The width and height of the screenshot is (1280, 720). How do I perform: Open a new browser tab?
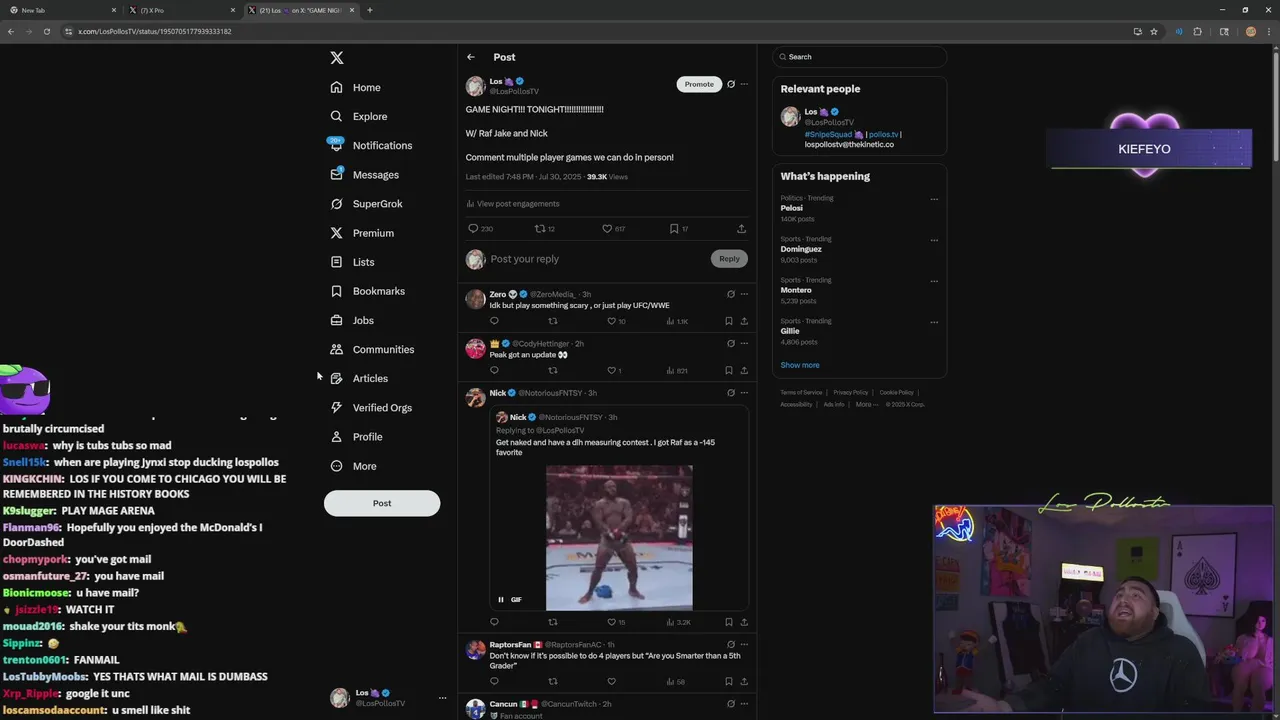tap(370, 10)
